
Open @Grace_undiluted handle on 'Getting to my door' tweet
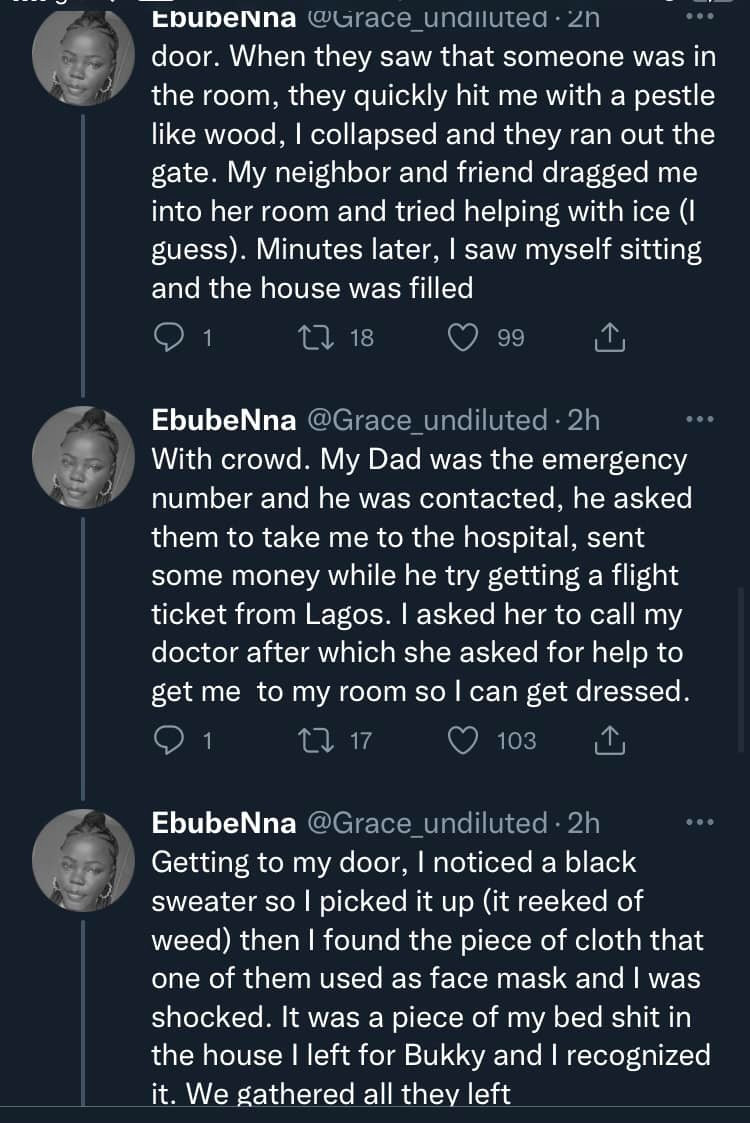click(428, 824)
